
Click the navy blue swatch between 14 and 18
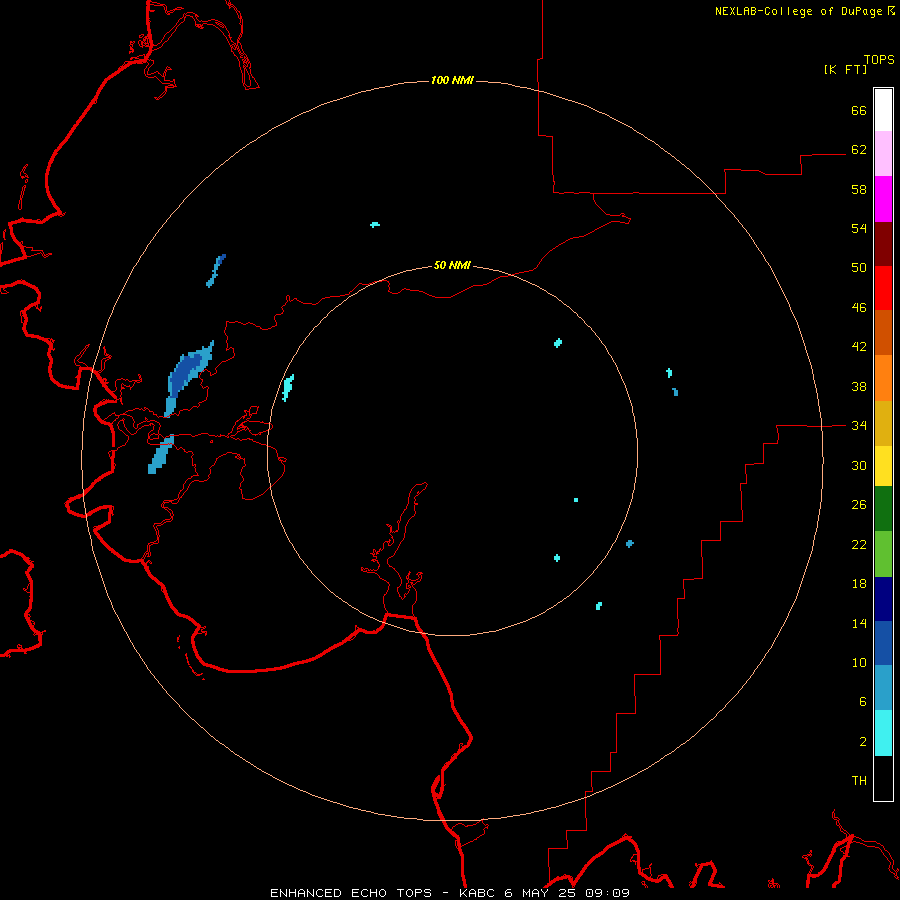point(883,599)
